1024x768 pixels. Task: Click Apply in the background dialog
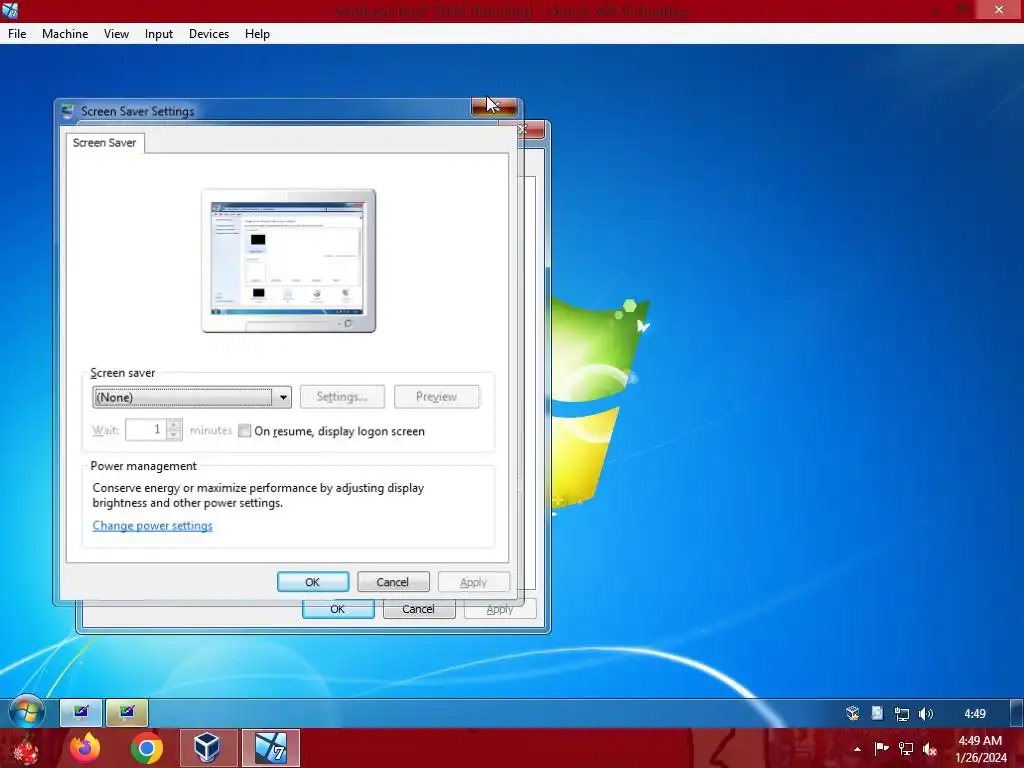(x=500, y=609)
